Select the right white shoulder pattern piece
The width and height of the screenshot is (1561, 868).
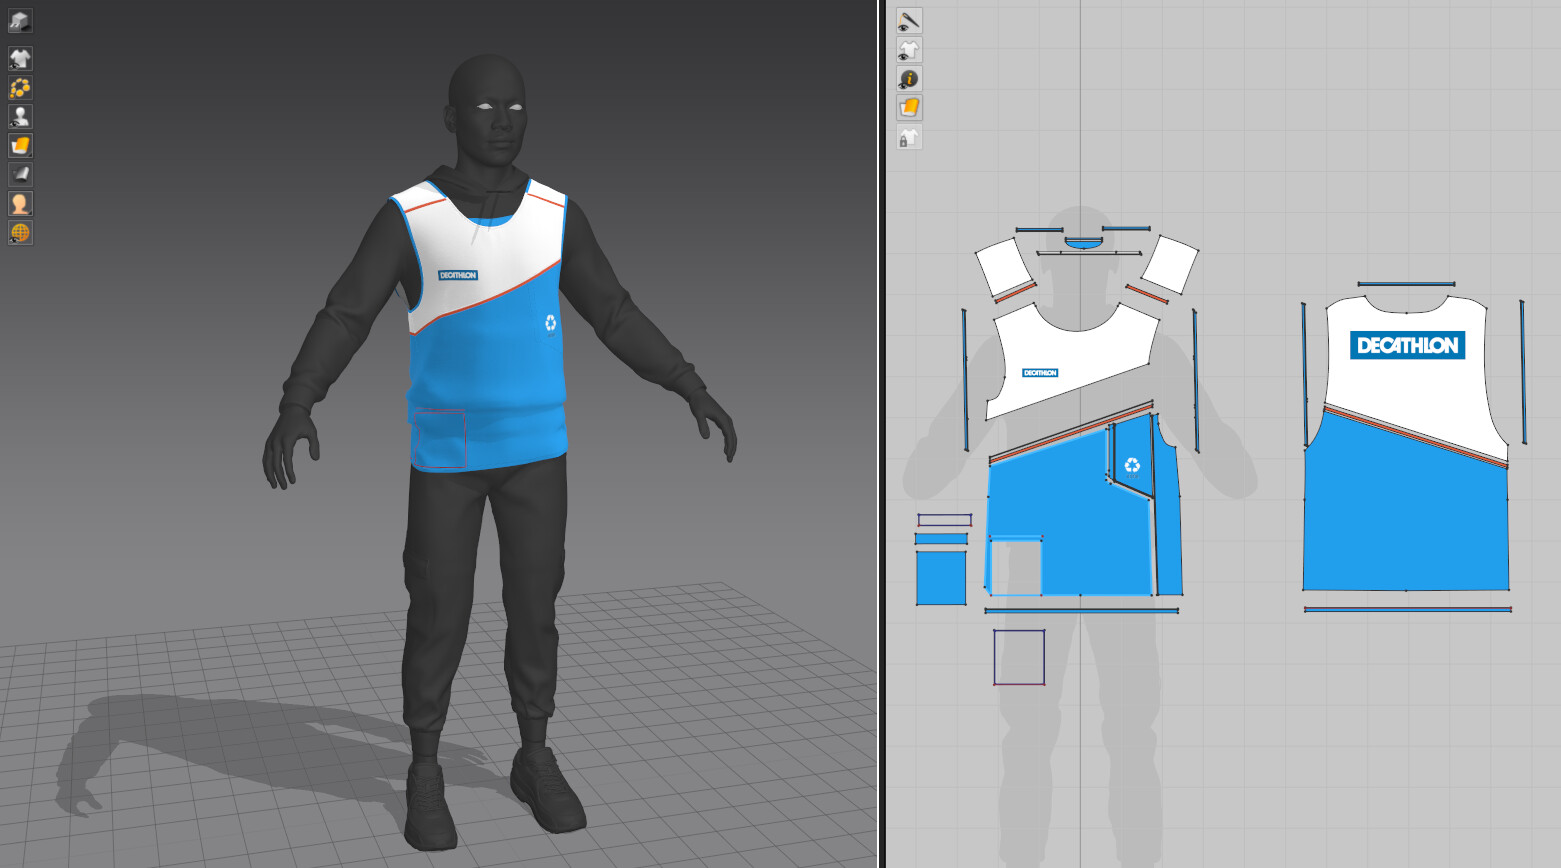(x=1169, y=264)
